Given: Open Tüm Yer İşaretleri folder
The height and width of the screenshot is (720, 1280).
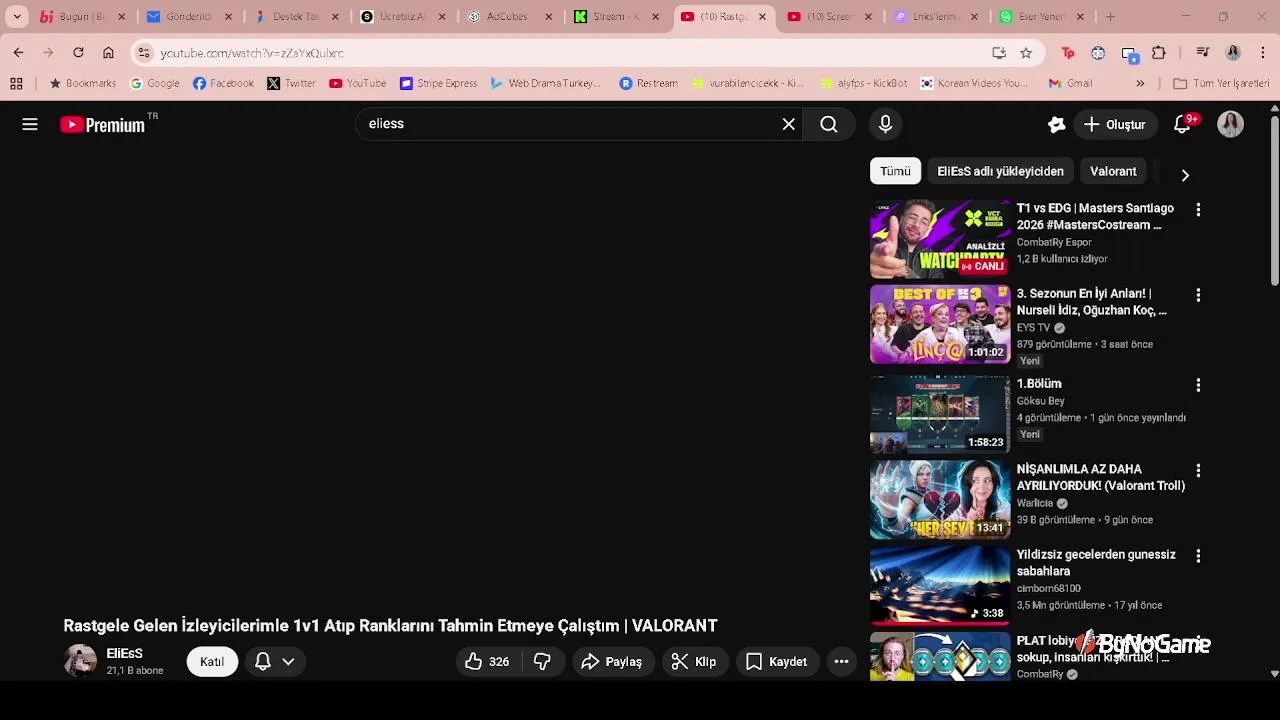Looking at the screenshot, I should point(1221,83).
